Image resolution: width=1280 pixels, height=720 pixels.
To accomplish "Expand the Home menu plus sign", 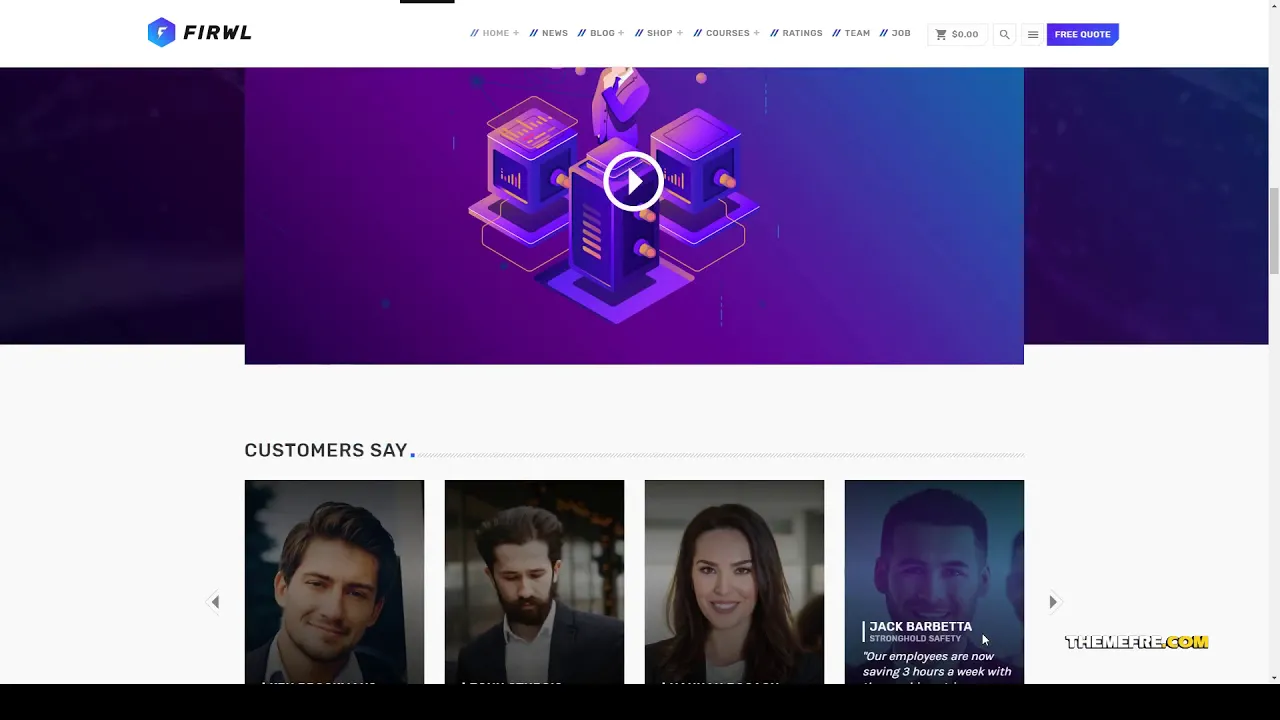I will 516,33.
